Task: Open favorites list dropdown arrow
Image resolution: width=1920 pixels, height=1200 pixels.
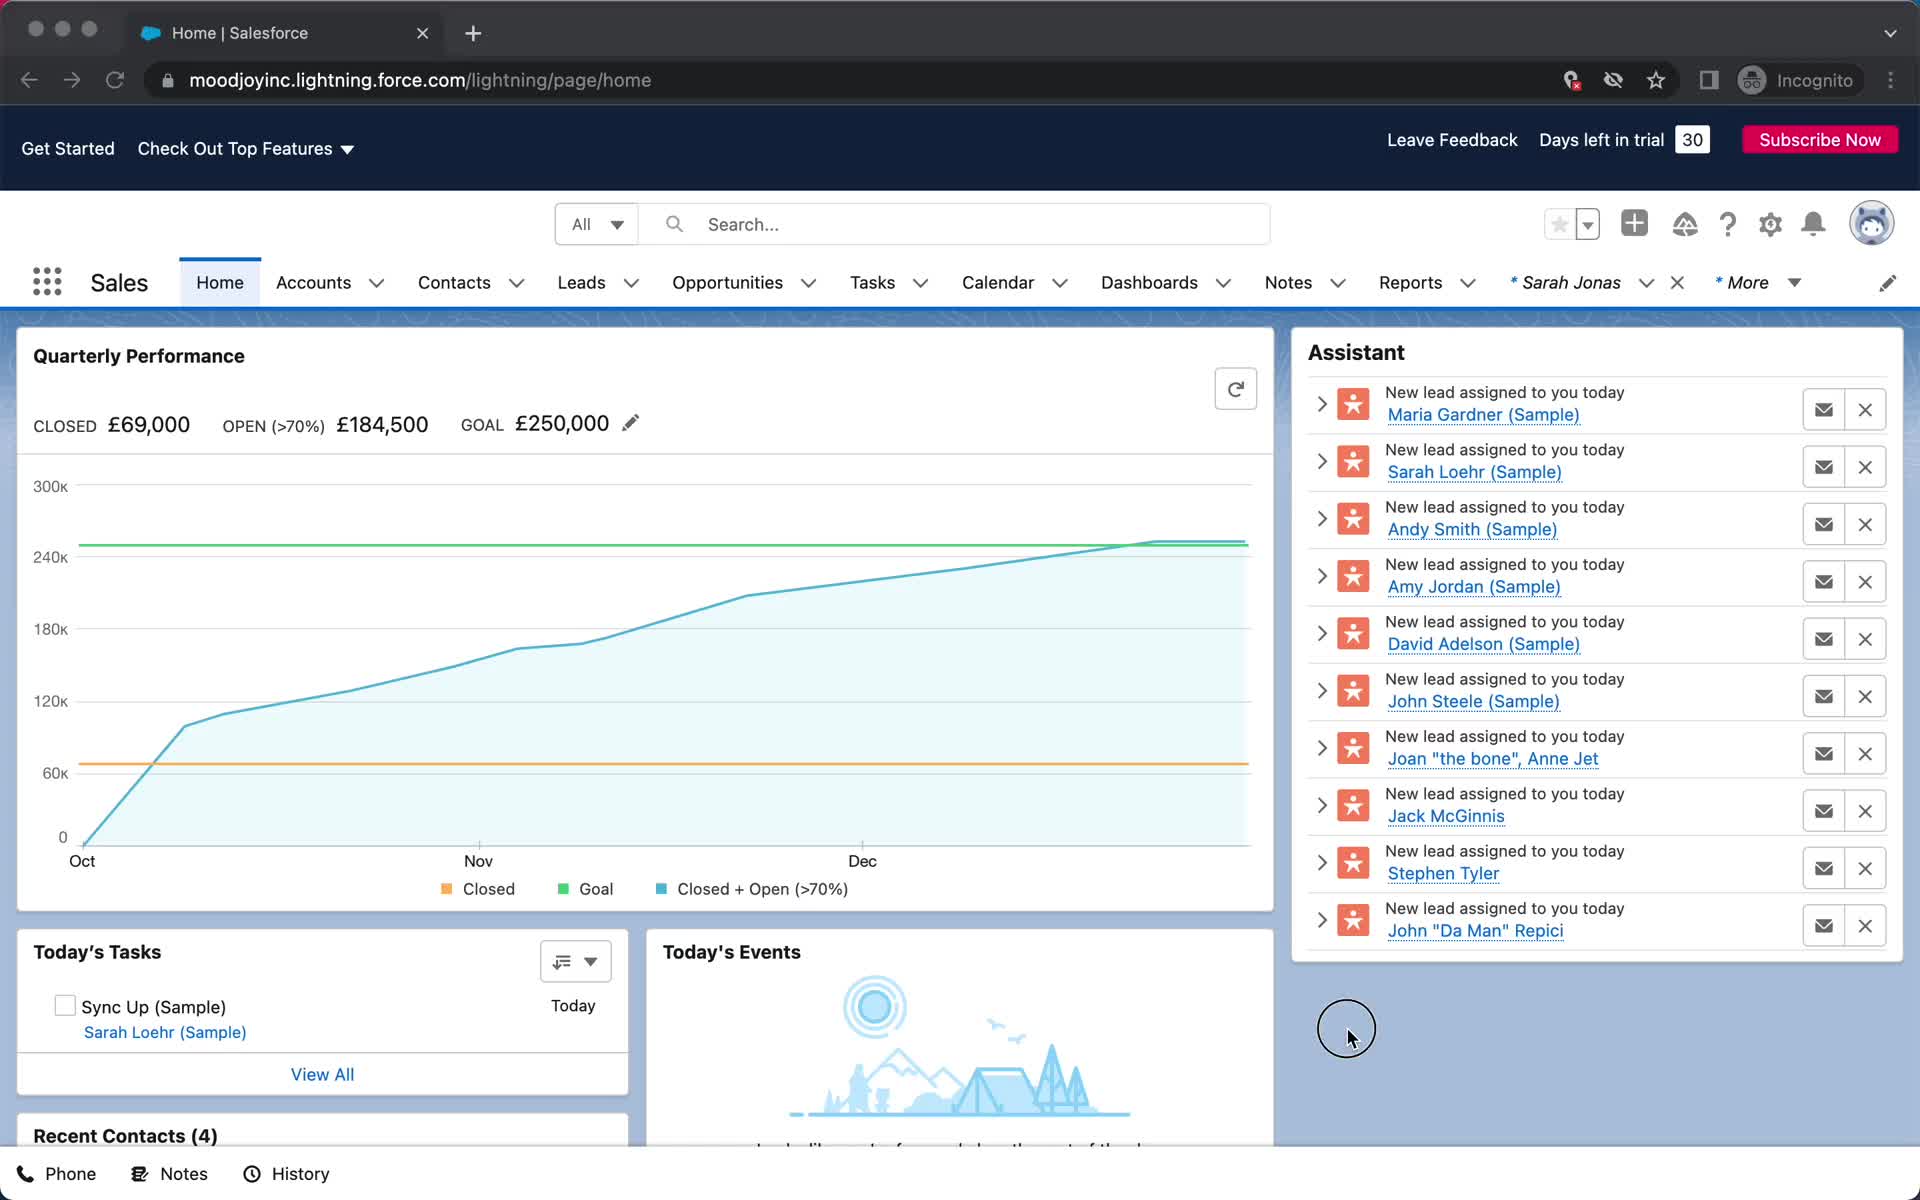Action: [x=1588, y=224]
